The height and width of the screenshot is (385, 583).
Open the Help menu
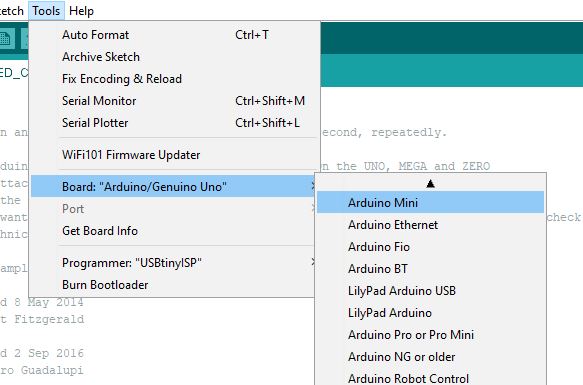pos(81,11)
